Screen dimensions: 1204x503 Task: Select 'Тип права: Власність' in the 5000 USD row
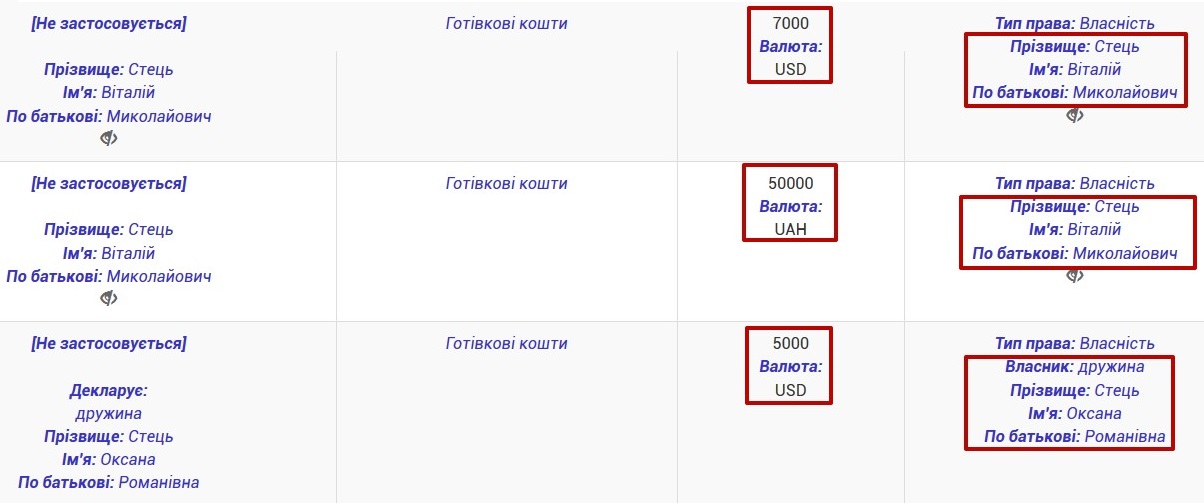point(1074,343)
